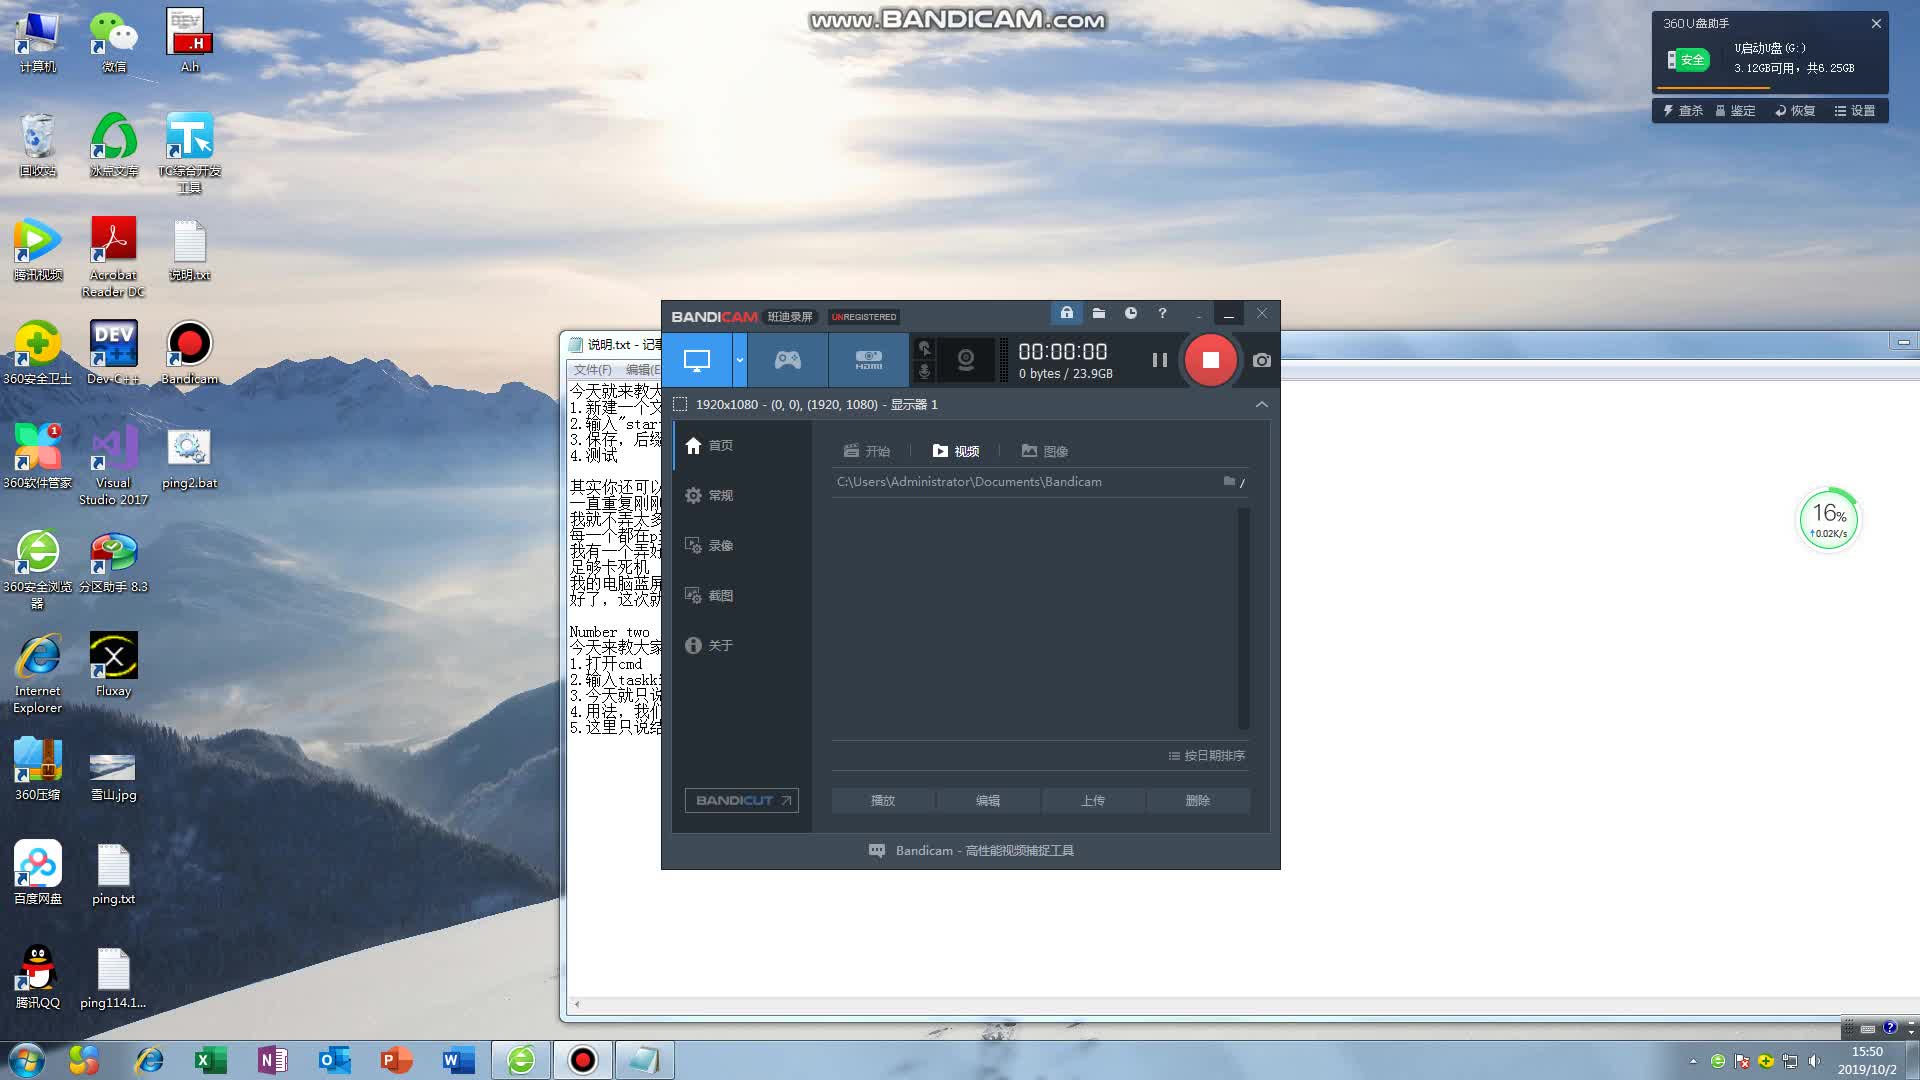Viewport: 1920px width, 1080px height.
Task: Click the 微信 desktop icon
Action: point(113,42)
